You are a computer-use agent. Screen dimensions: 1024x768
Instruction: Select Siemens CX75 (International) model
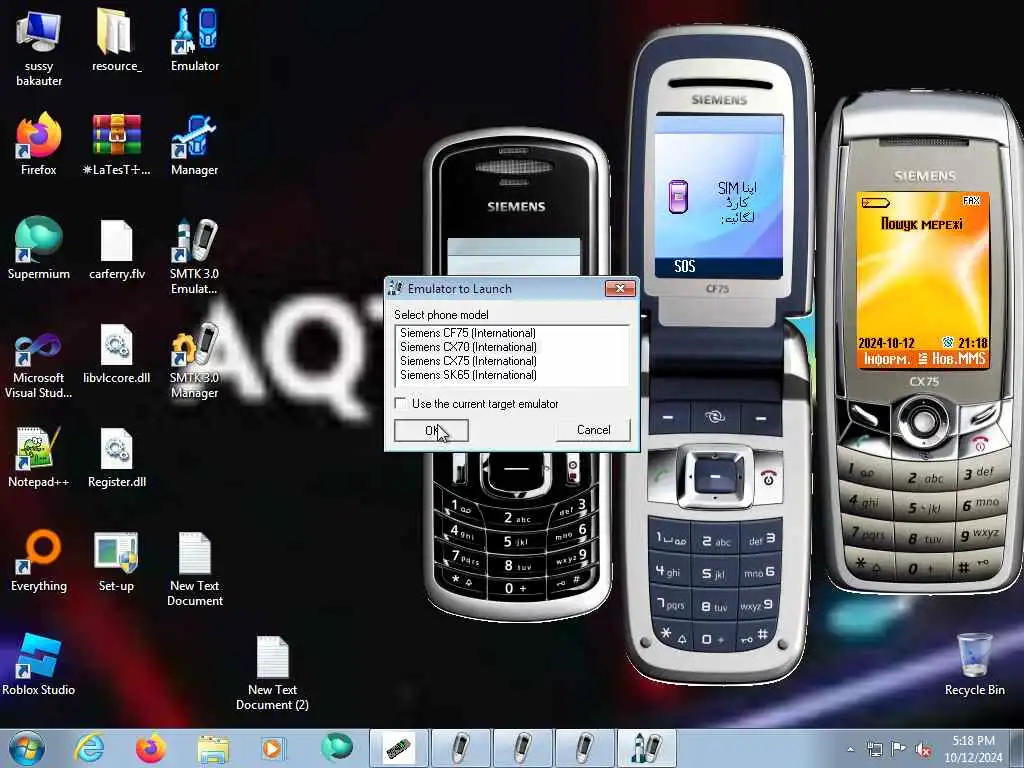coord(468,360)
